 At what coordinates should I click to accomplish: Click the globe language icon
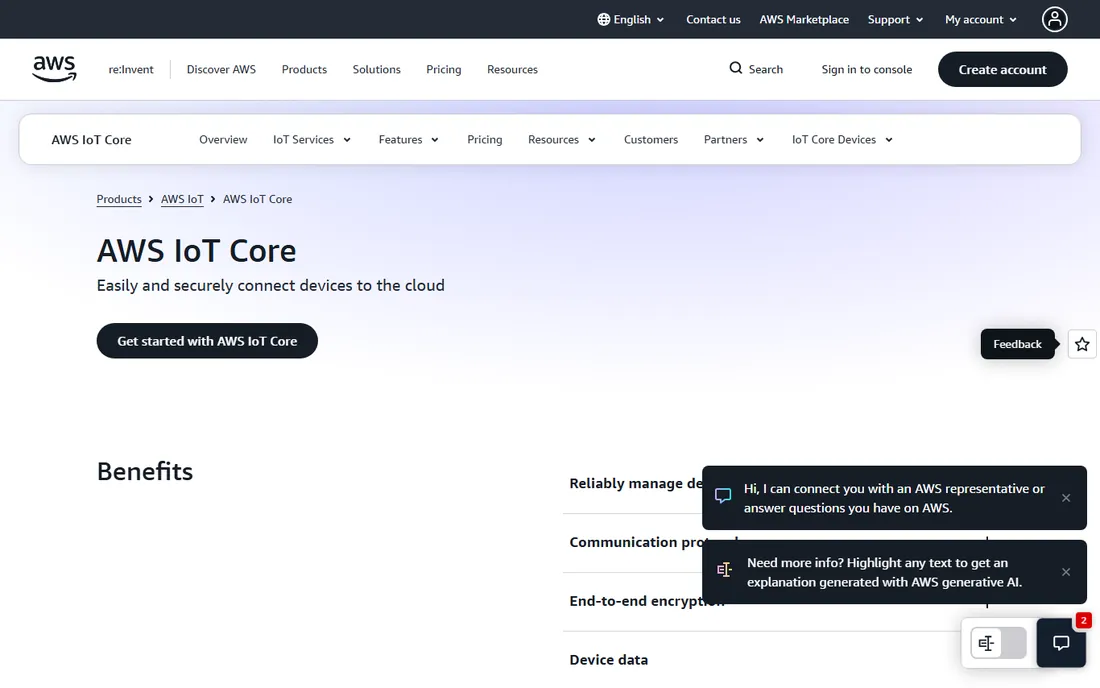coord(603,20)
